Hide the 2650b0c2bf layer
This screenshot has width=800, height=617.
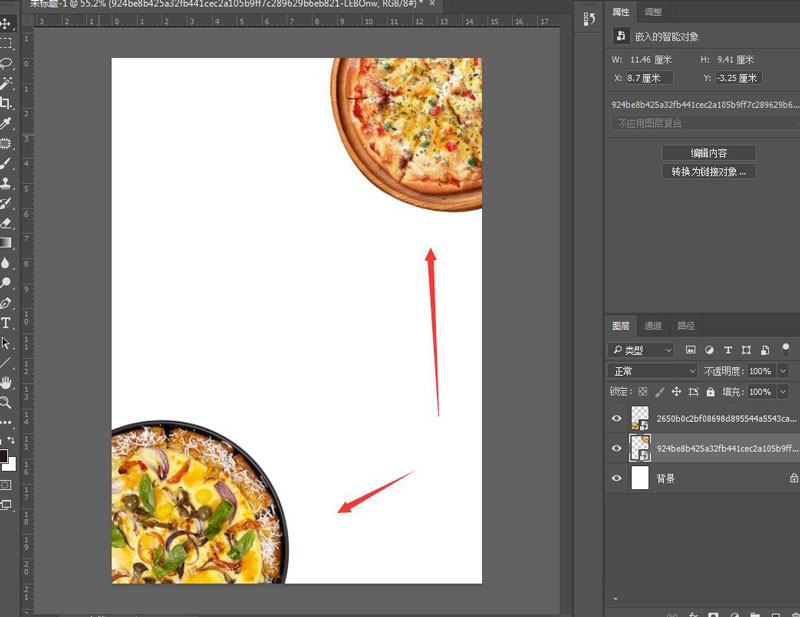(616, 418)
